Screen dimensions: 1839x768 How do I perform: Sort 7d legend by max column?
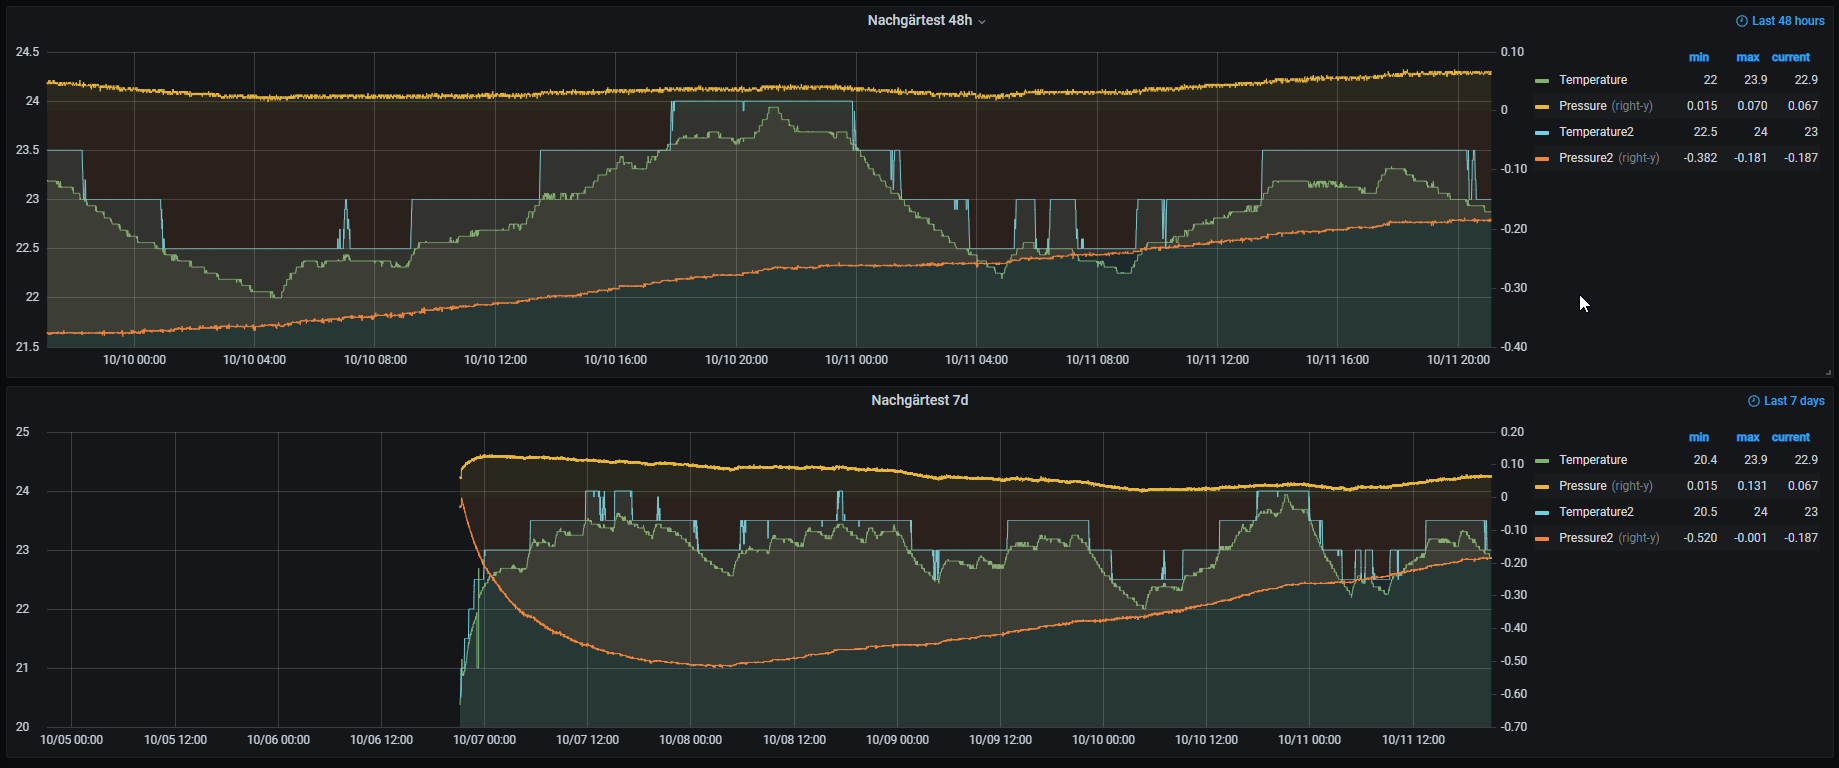[1747, 438]
